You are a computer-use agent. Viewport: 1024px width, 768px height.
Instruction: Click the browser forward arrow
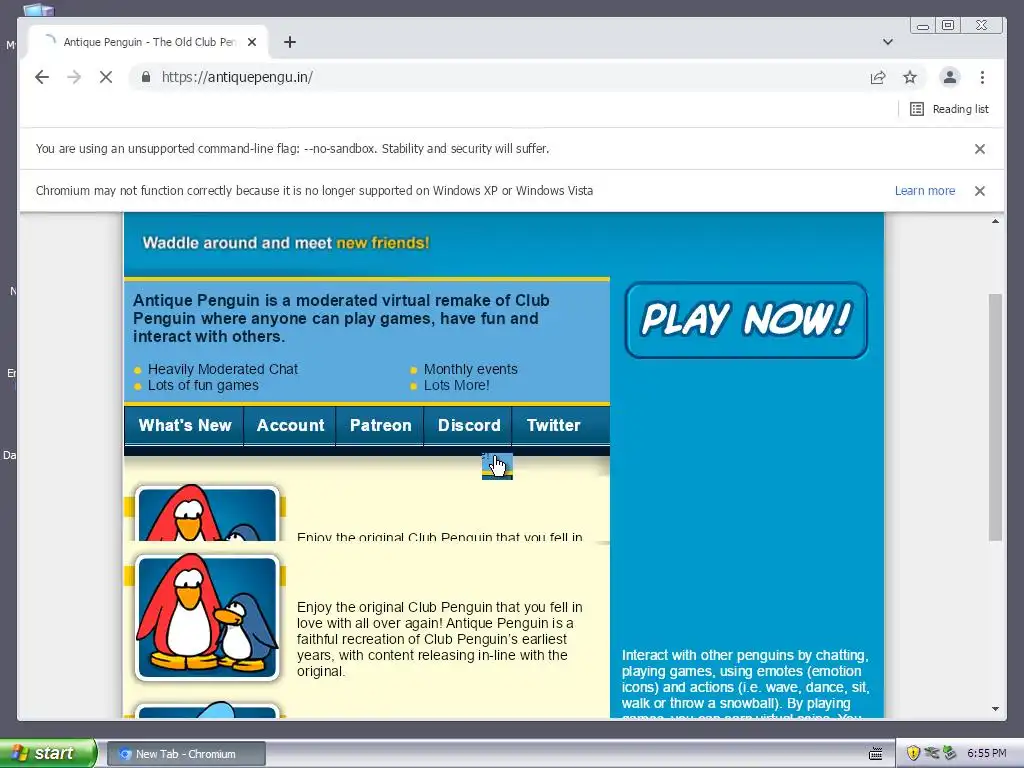click(x=74, y=77)
